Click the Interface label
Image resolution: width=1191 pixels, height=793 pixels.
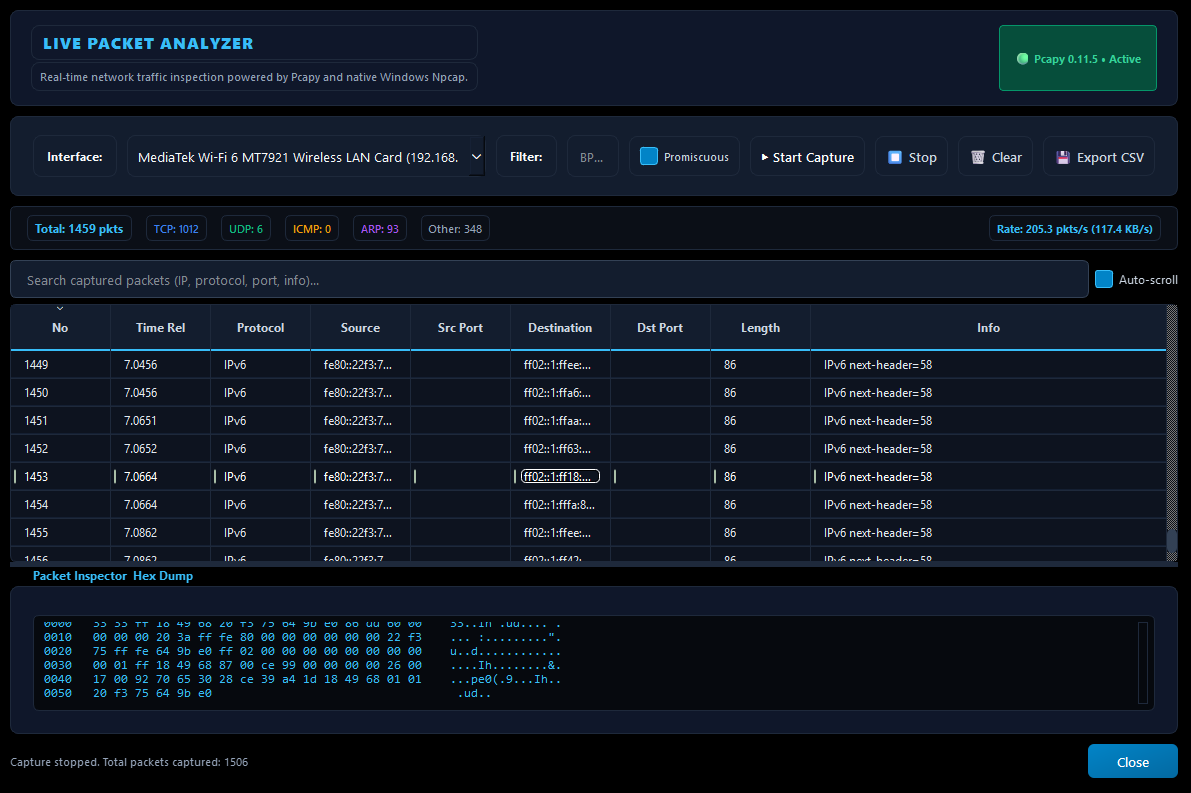point(74,156)
